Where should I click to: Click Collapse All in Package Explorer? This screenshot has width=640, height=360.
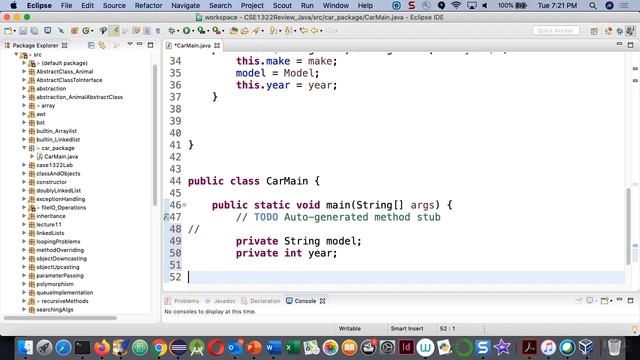tap(91, 45)
